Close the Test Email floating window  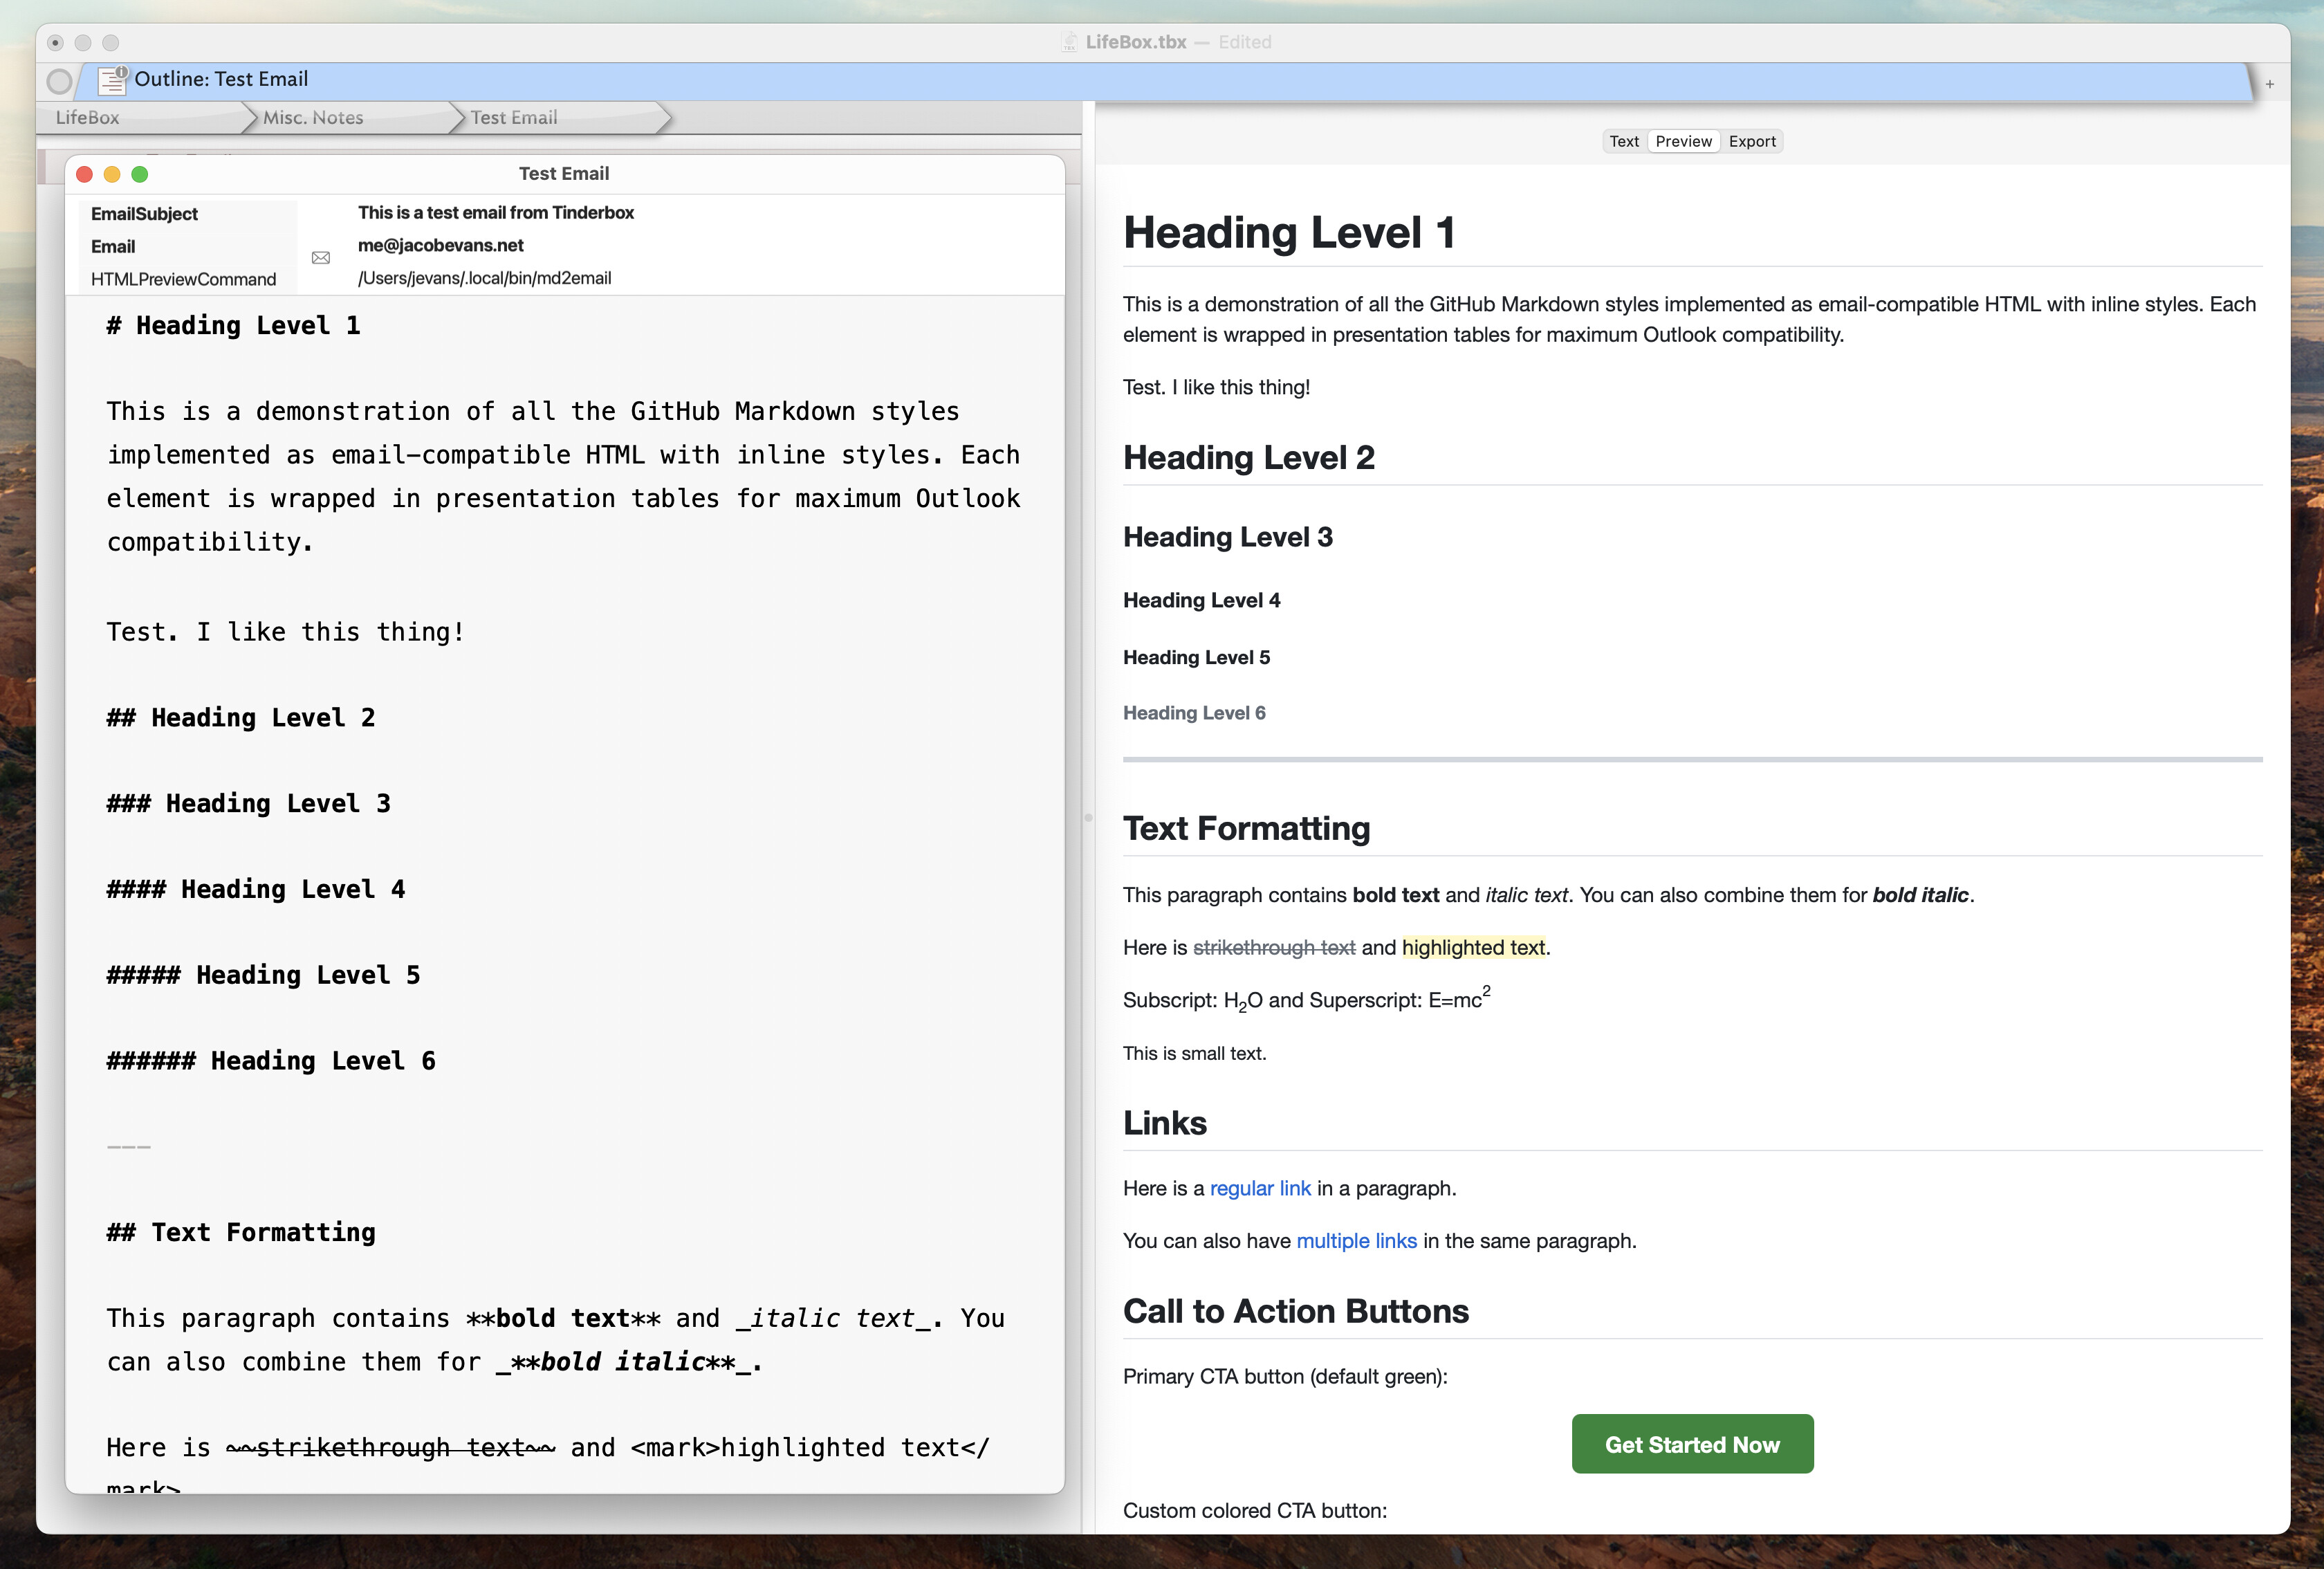pyautogui.click(x=85, y=174)
